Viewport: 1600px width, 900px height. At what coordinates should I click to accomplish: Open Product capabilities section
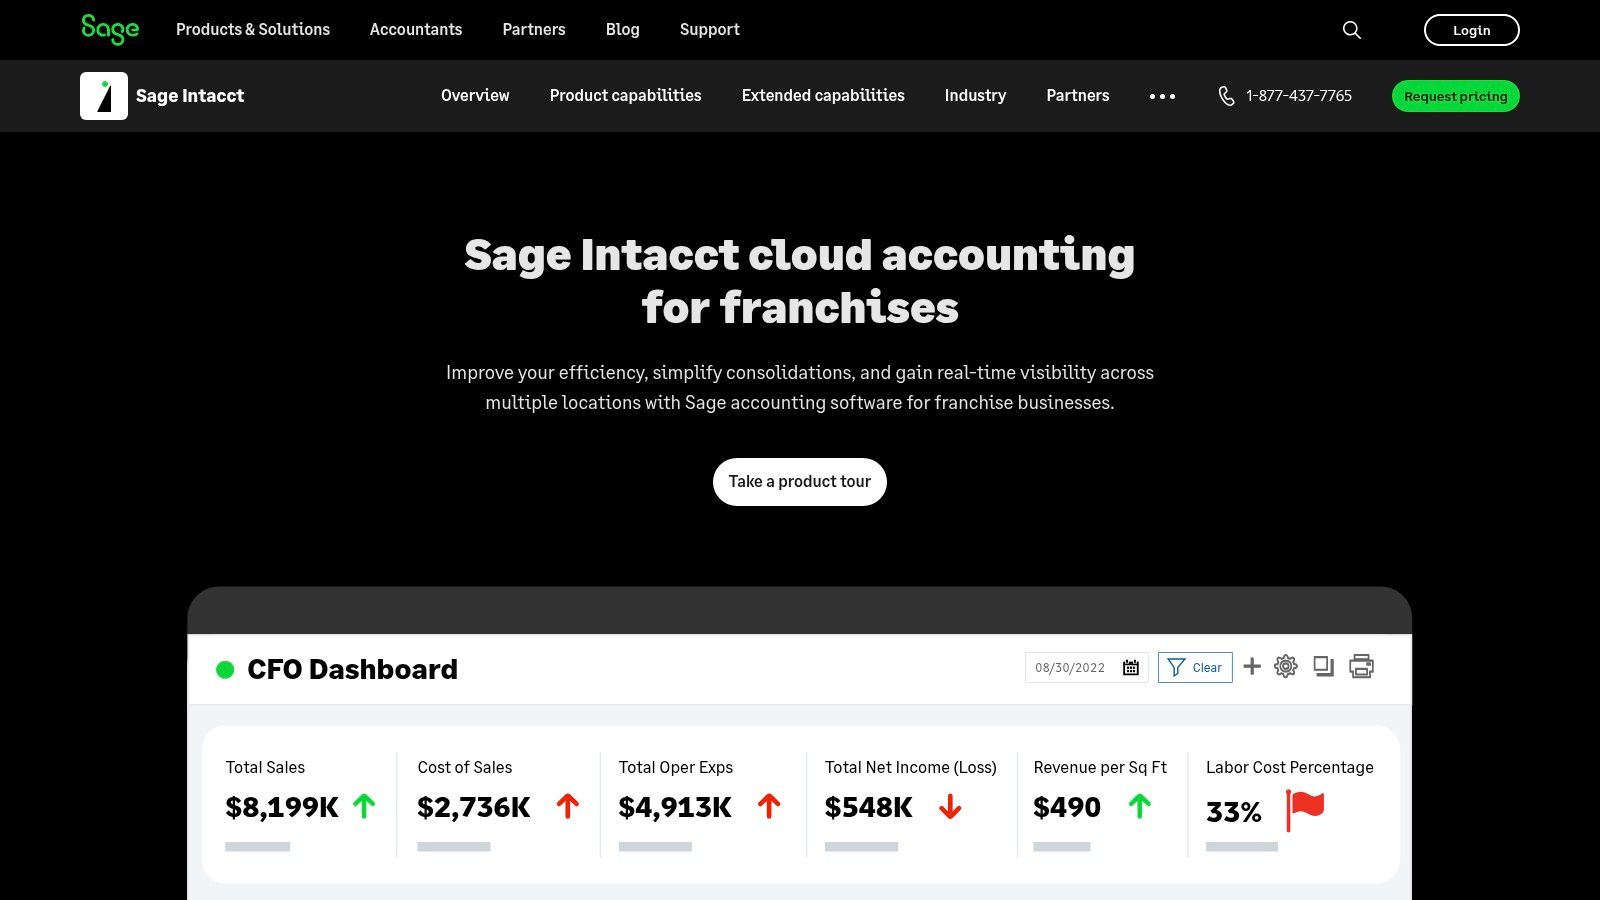click(626, 96)
